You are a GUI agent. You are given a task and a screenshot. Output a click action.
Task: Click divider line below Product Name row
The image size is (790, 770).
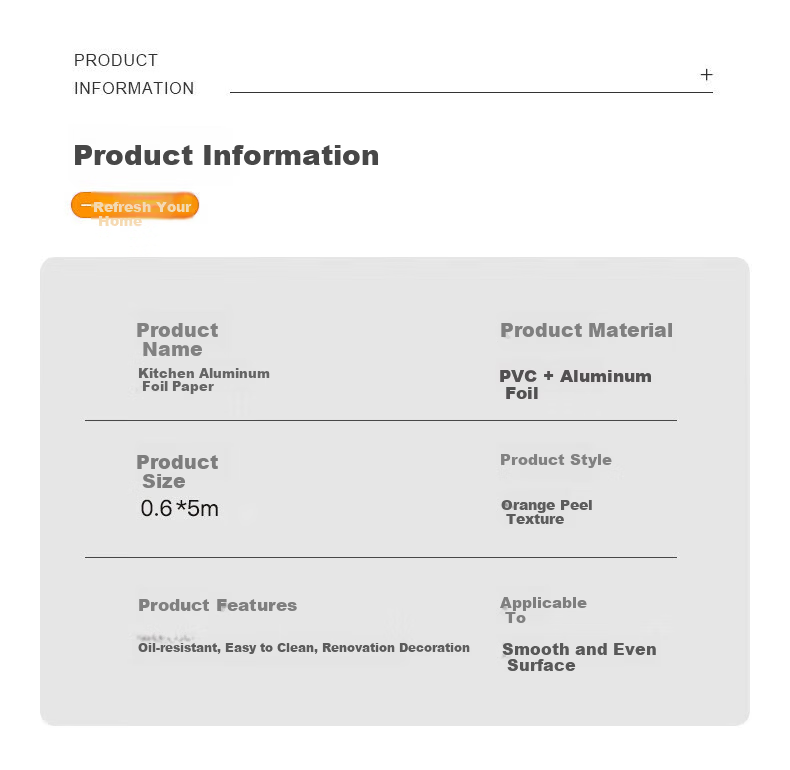click(381, 420)
